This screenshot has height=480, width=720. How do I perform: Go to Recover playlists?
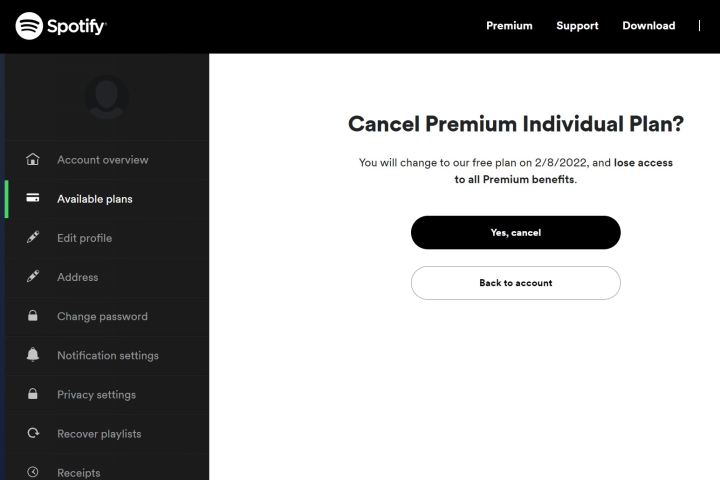[99, 434]
